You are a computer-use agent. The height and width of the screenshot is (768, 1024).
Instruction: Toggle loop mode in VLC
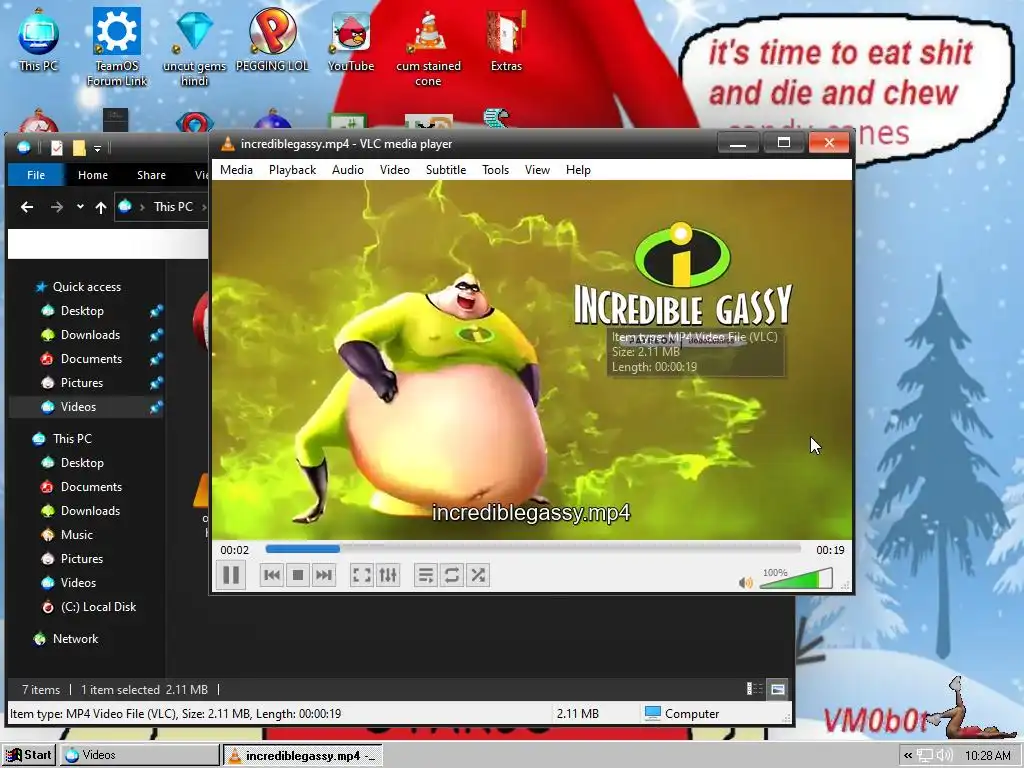click(x=451, y=575)
